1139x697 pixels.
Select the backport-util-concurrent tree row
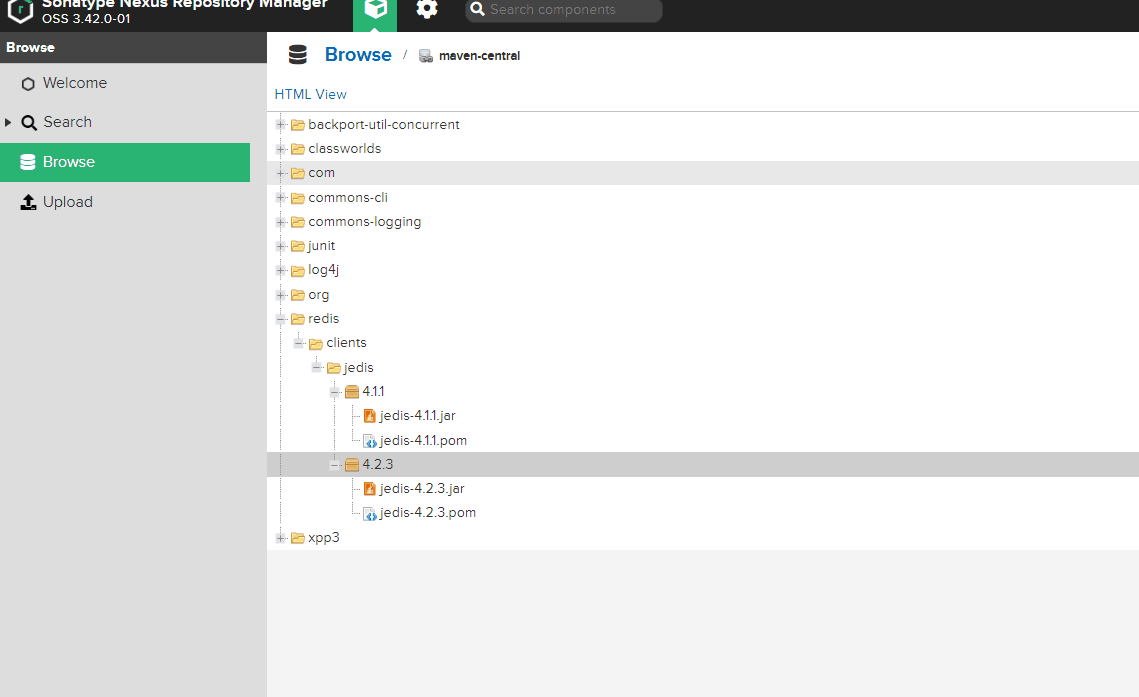click(703, 124)
